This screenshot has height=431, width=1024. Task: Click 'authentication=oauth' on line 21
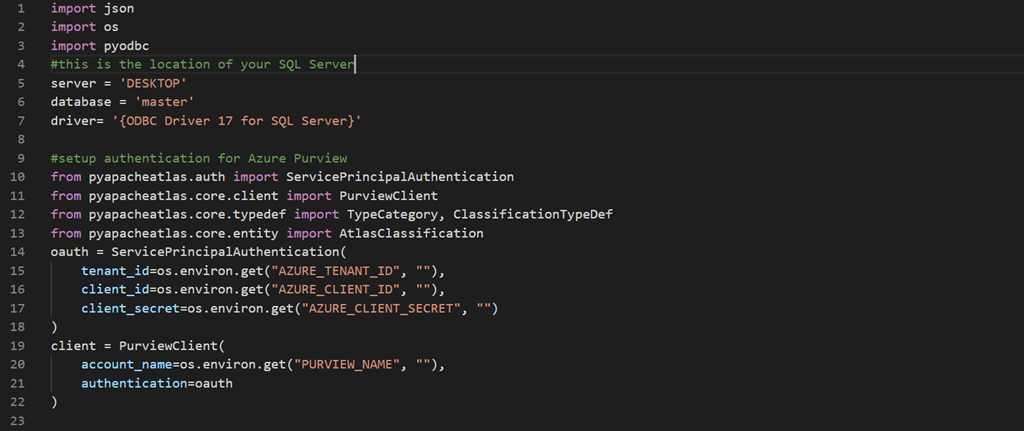pyautogui.click(x=157, y=384)
